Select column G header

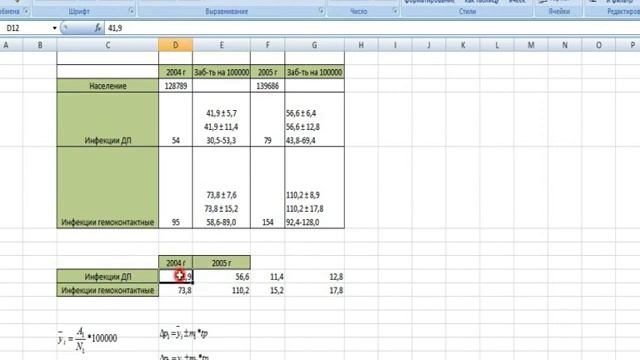(x=314, y=45)
